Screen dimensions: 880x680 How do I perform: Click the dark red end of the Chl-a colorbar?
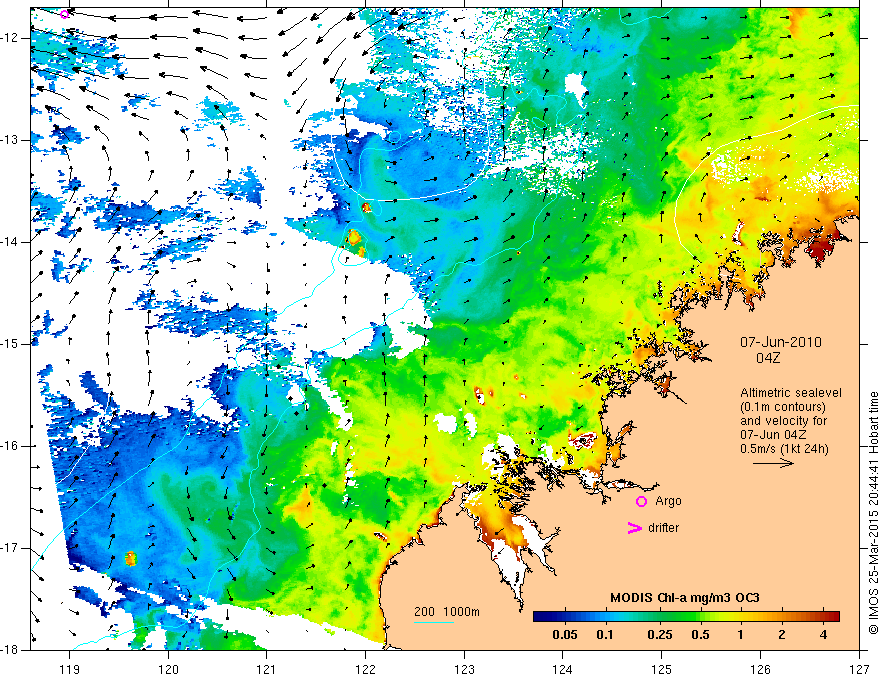(x=833, y=616)
